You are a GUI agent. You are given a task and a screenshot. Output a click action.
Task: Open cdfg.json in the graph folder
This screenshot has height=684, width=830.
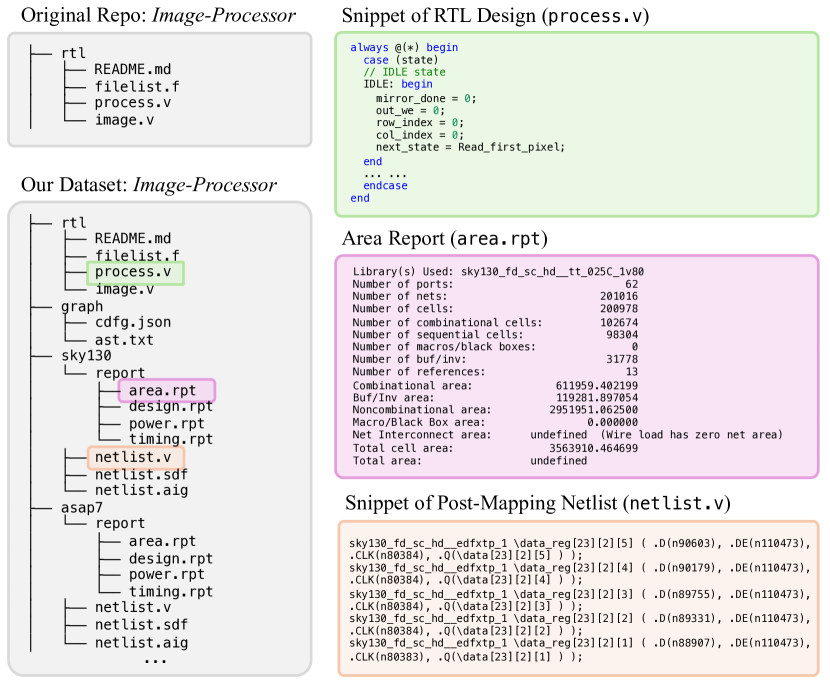132,323
